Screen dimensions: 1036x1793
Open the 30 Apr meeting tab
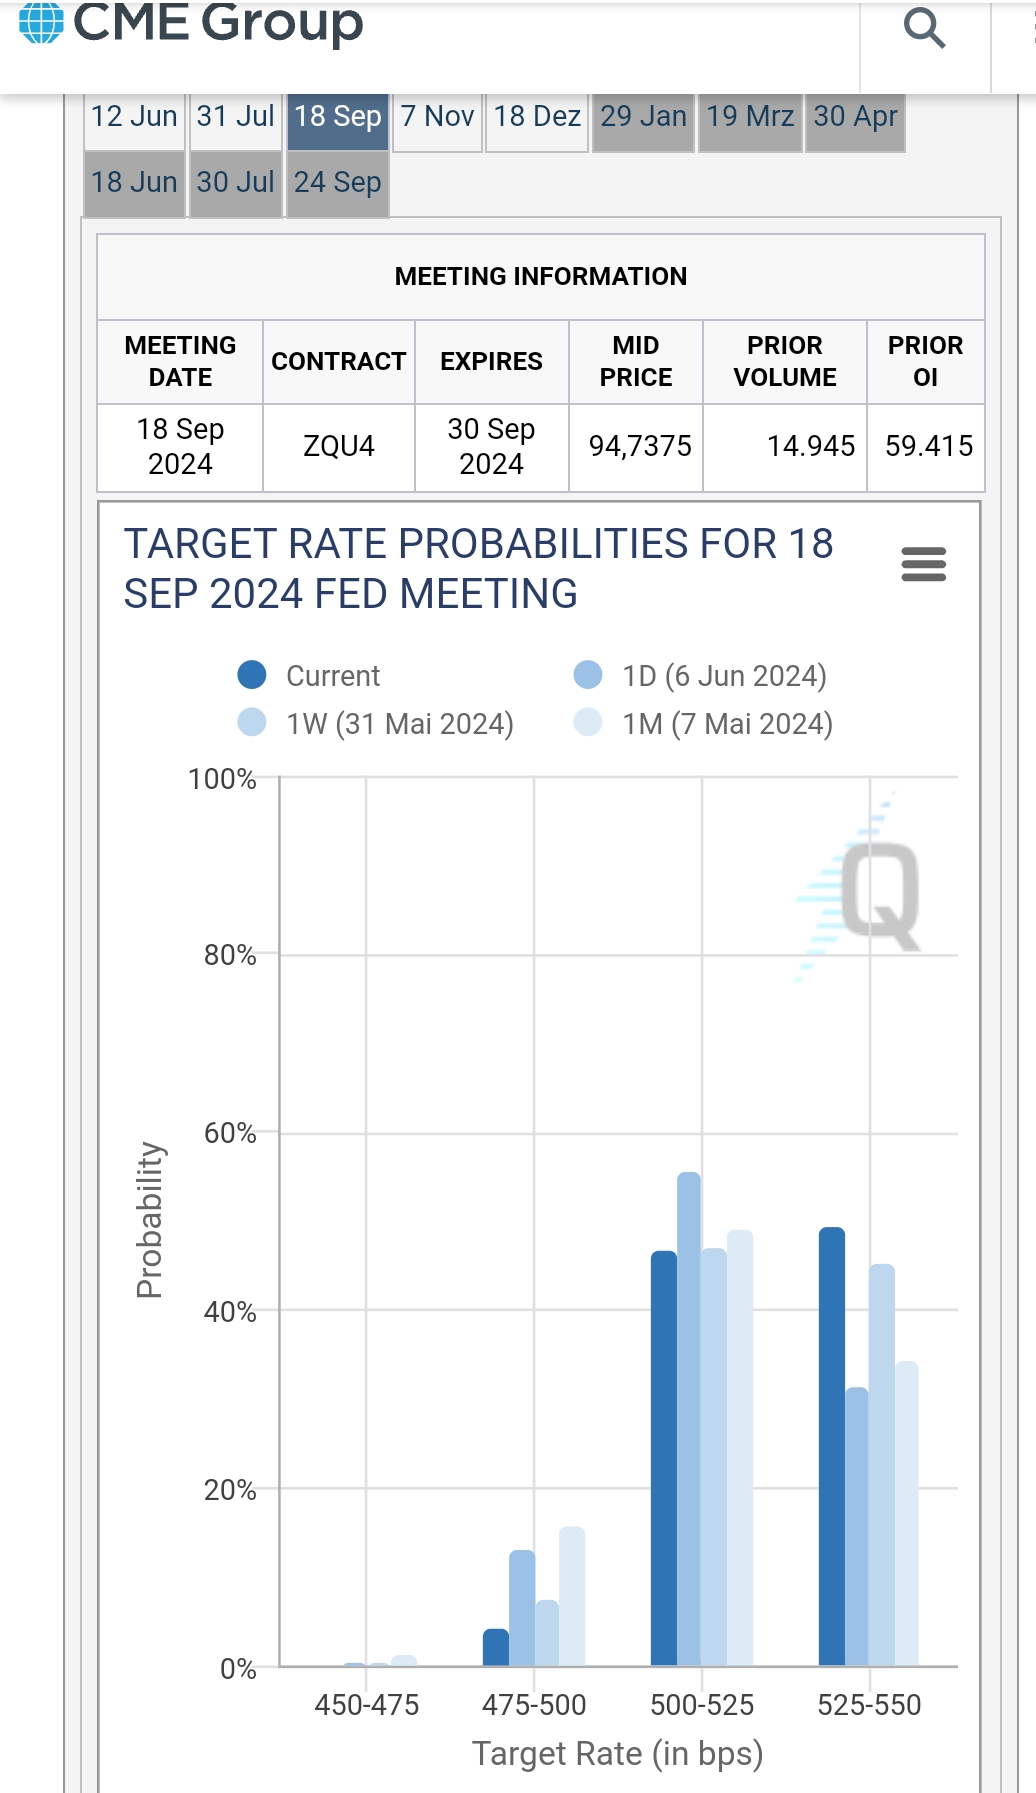tap(855, 117)
